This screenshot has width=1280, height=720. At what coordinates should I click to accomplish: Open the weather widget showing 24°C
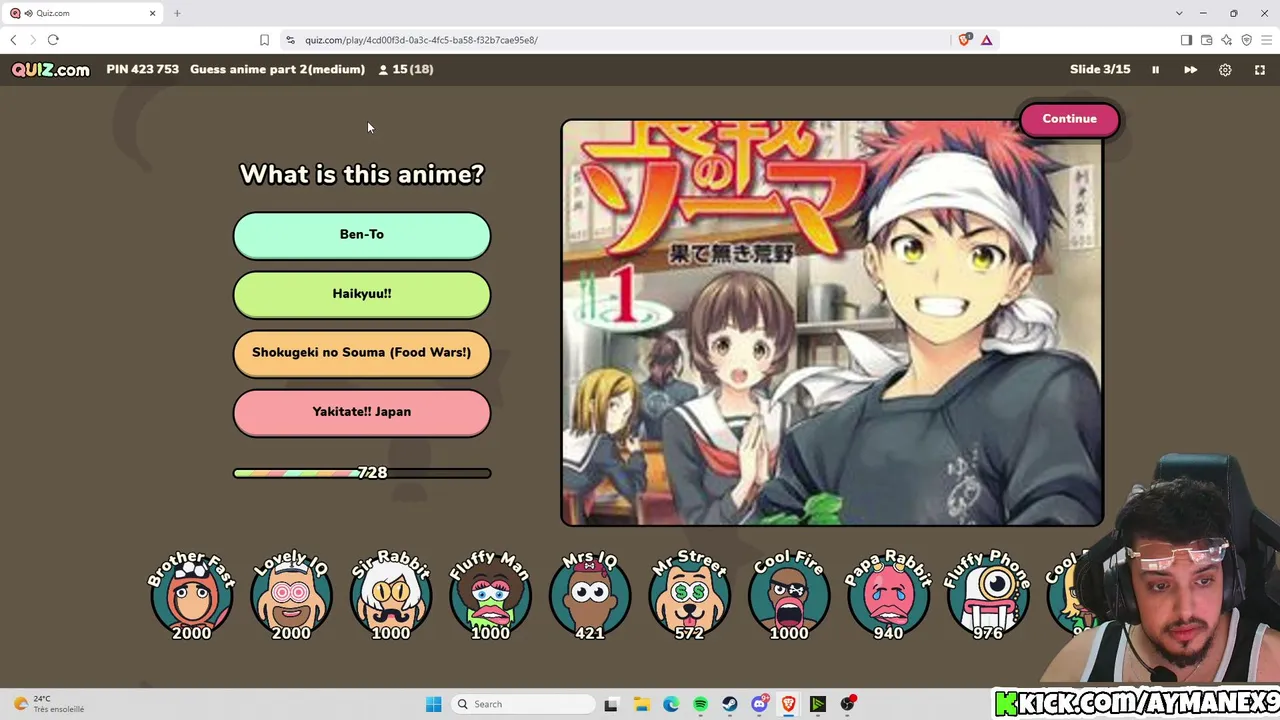click(x=48, y=704)
